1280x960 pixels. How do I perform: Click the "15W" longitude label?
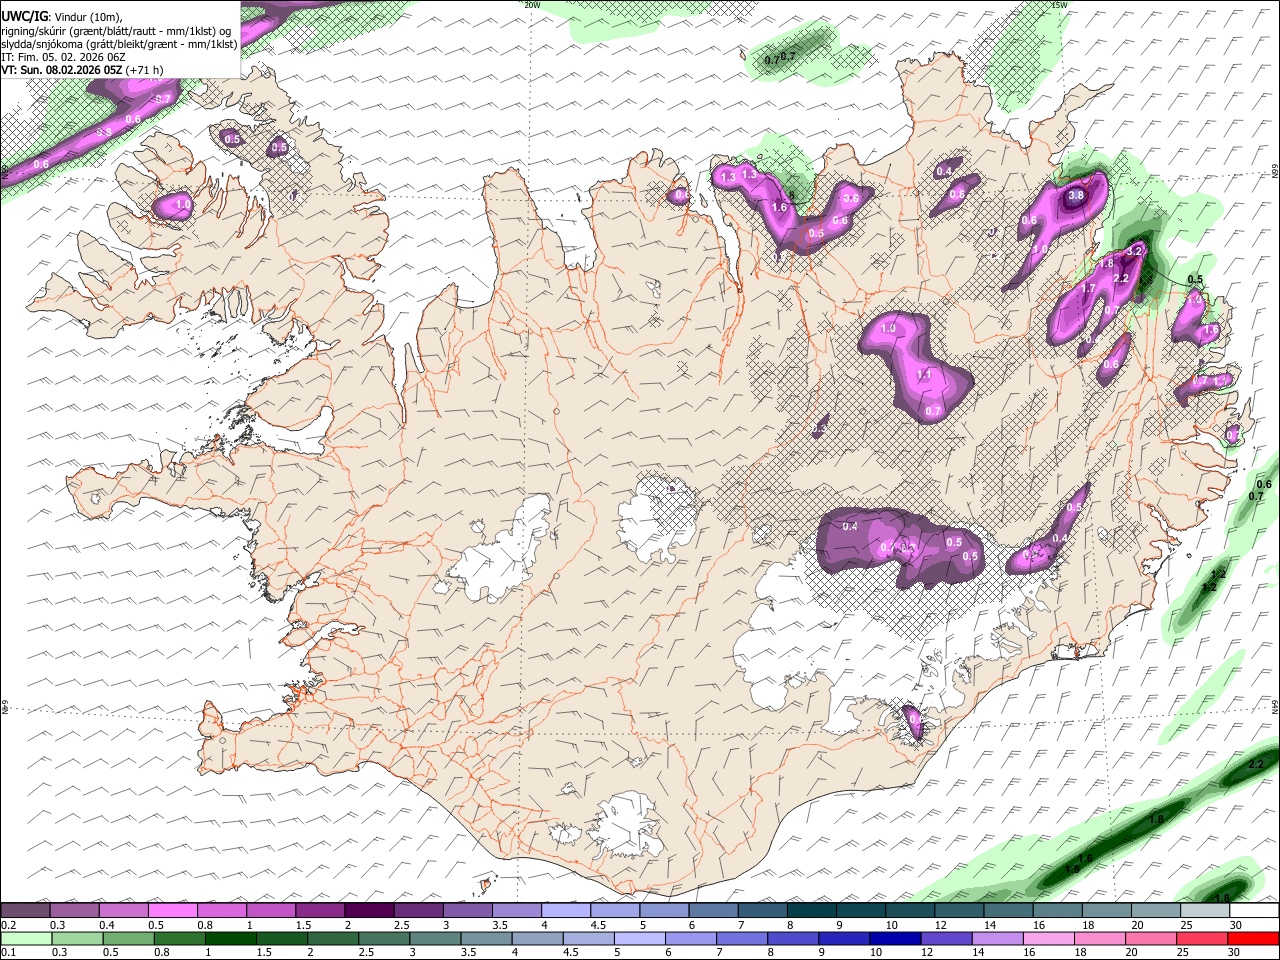point(1060,5)
